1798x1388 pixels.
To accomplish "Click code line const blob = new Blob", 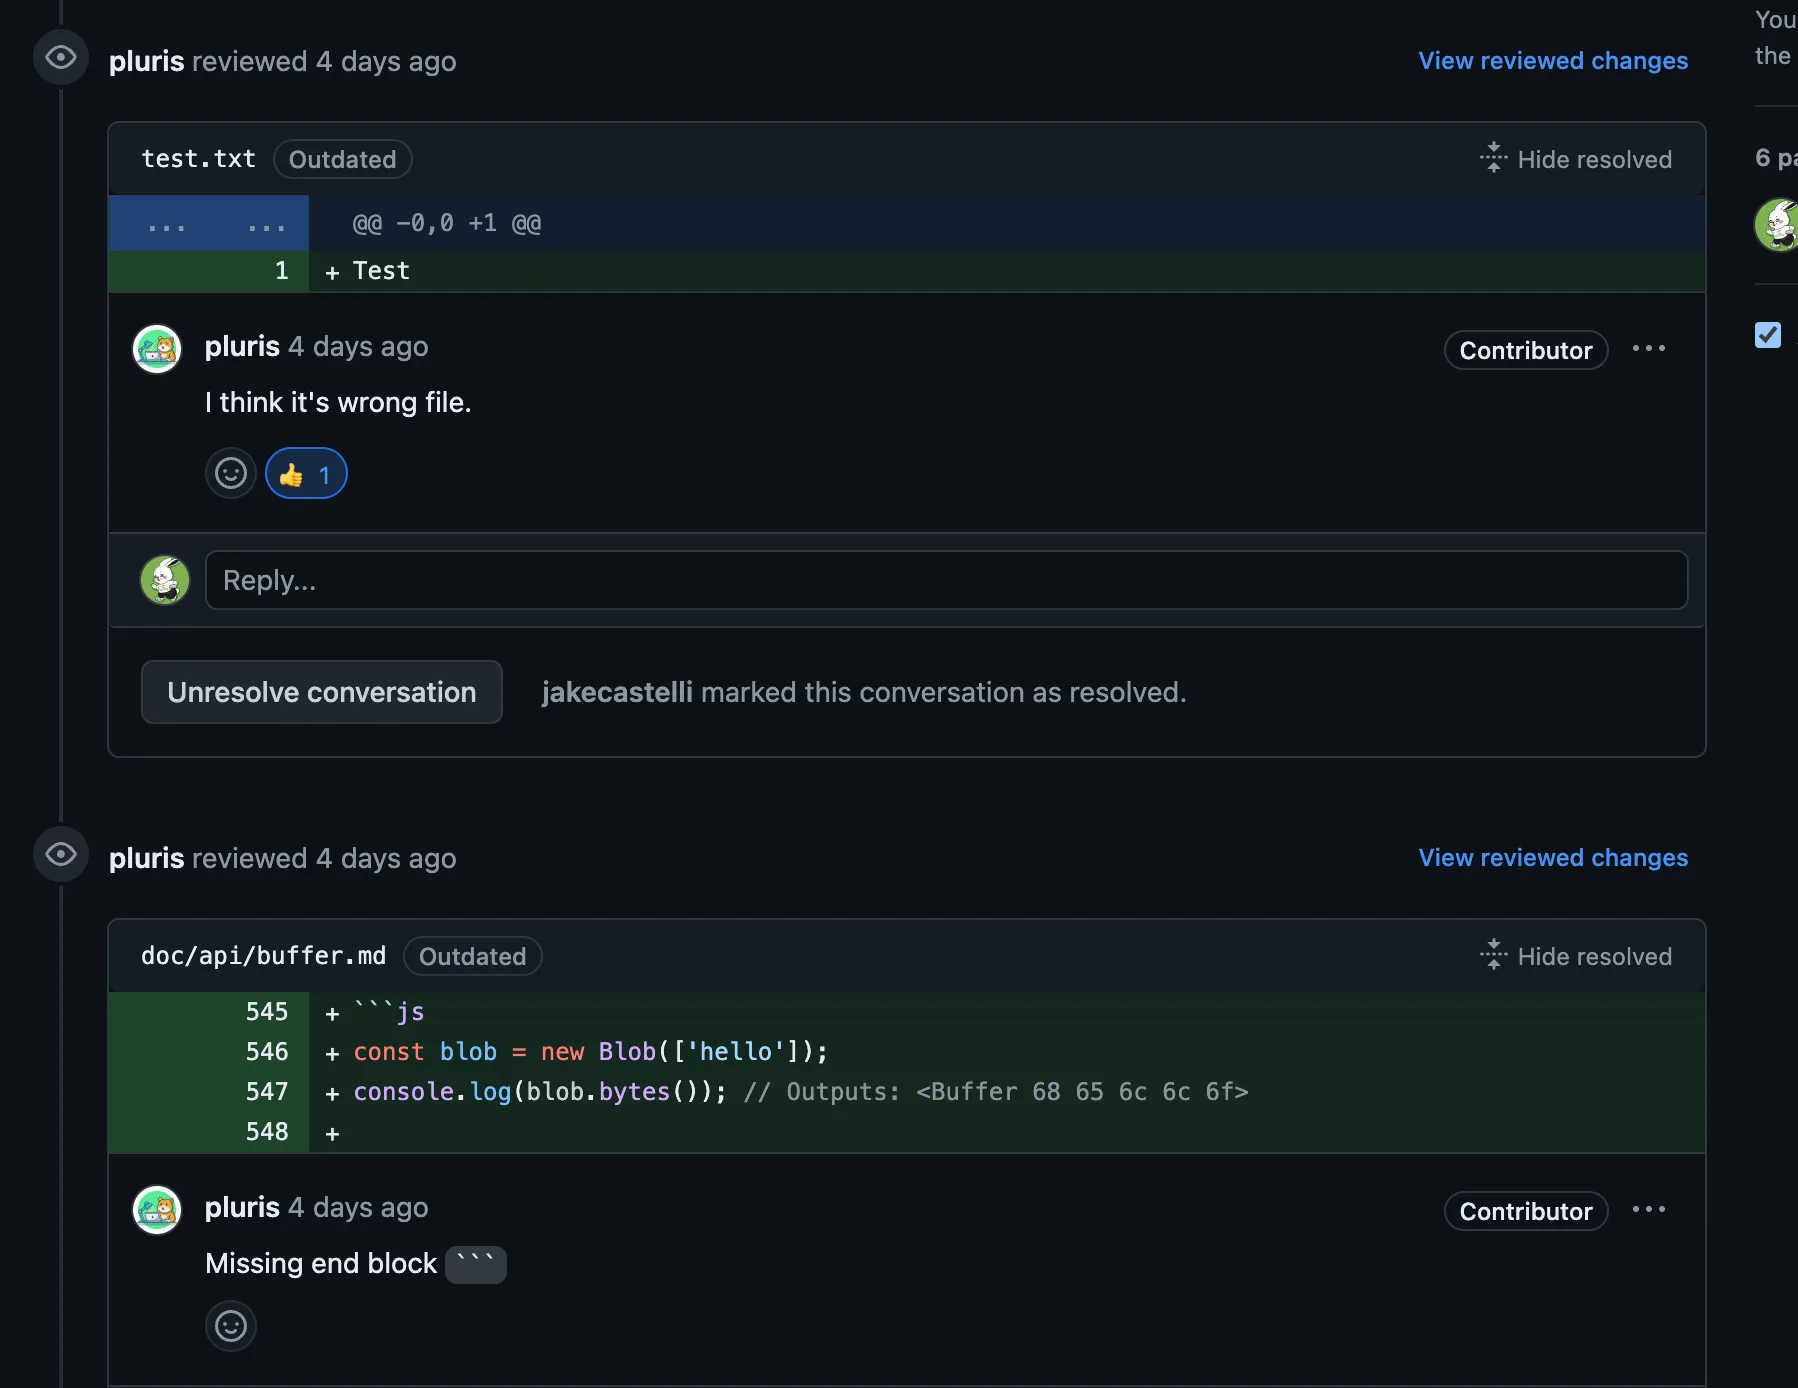I will point(590,1052).
